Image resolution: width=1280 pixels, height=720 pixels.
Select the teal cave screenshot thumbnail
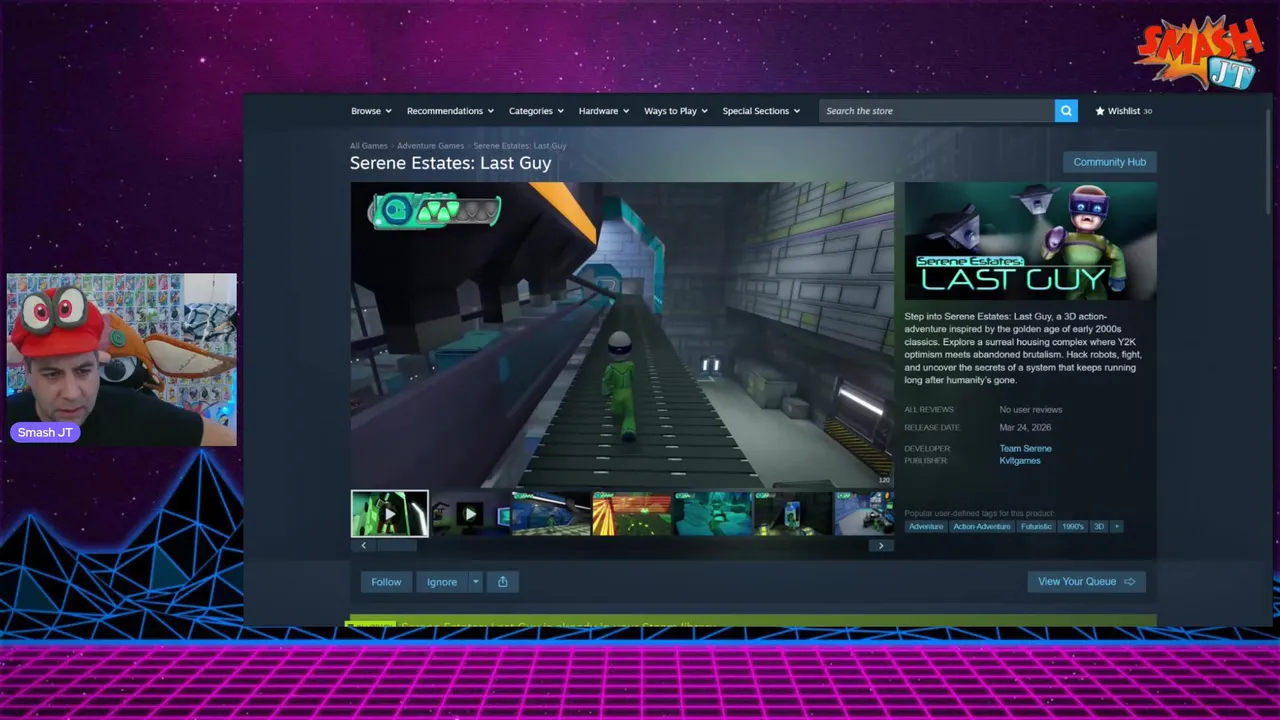point(712,514)
